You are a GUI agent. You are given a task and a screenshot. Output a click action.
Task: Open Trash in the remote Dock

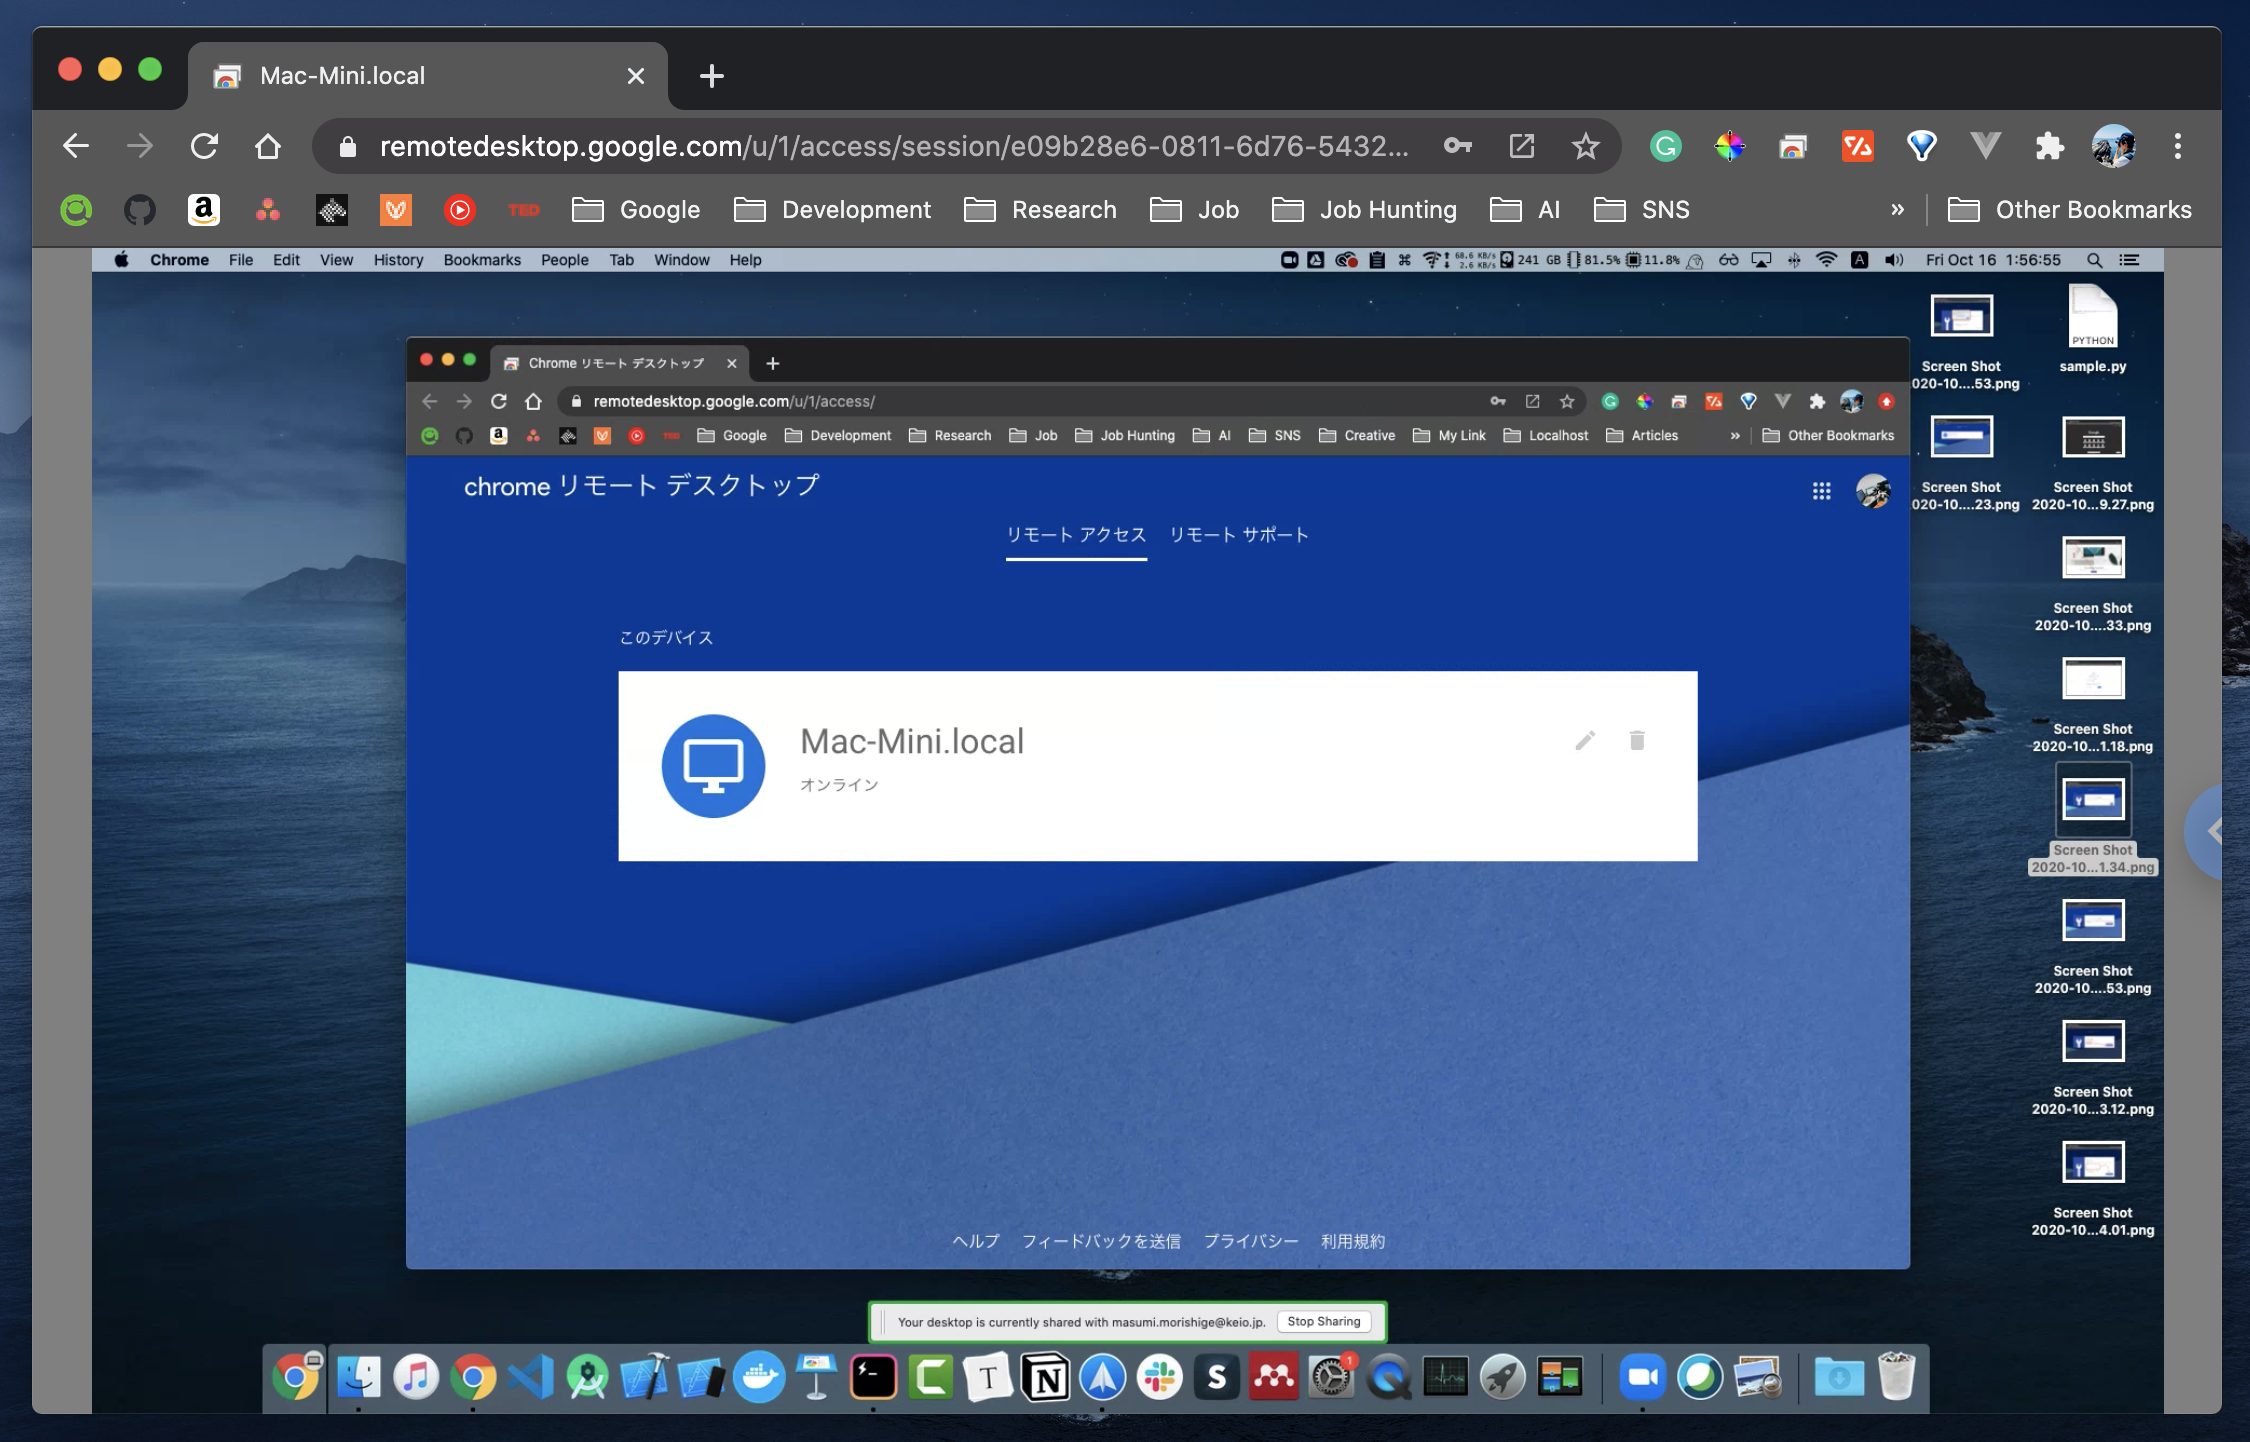(1896, 1378)
